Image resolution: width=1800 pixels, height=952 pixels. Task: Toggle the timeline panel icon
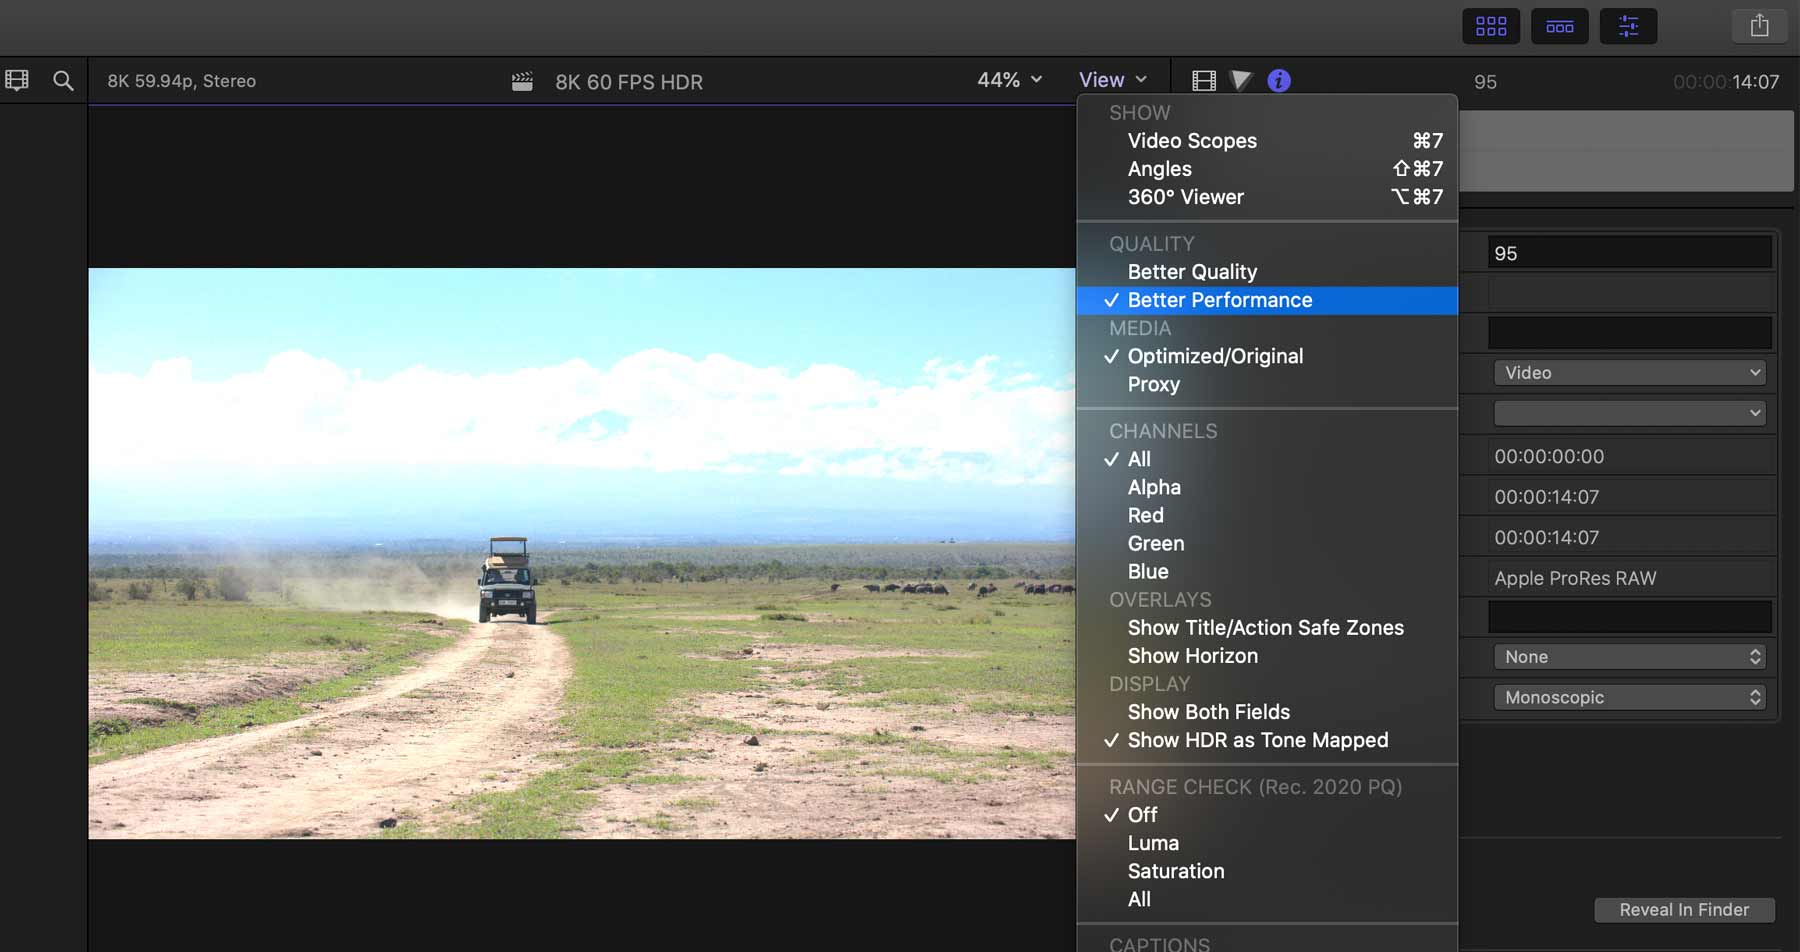1560,26
